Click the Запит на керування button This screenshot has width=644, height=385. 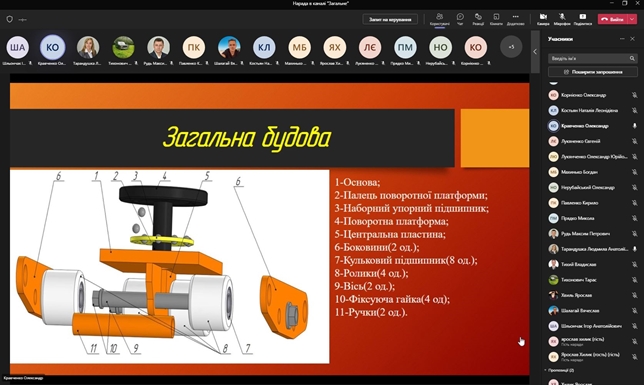[x=390, y=19]
